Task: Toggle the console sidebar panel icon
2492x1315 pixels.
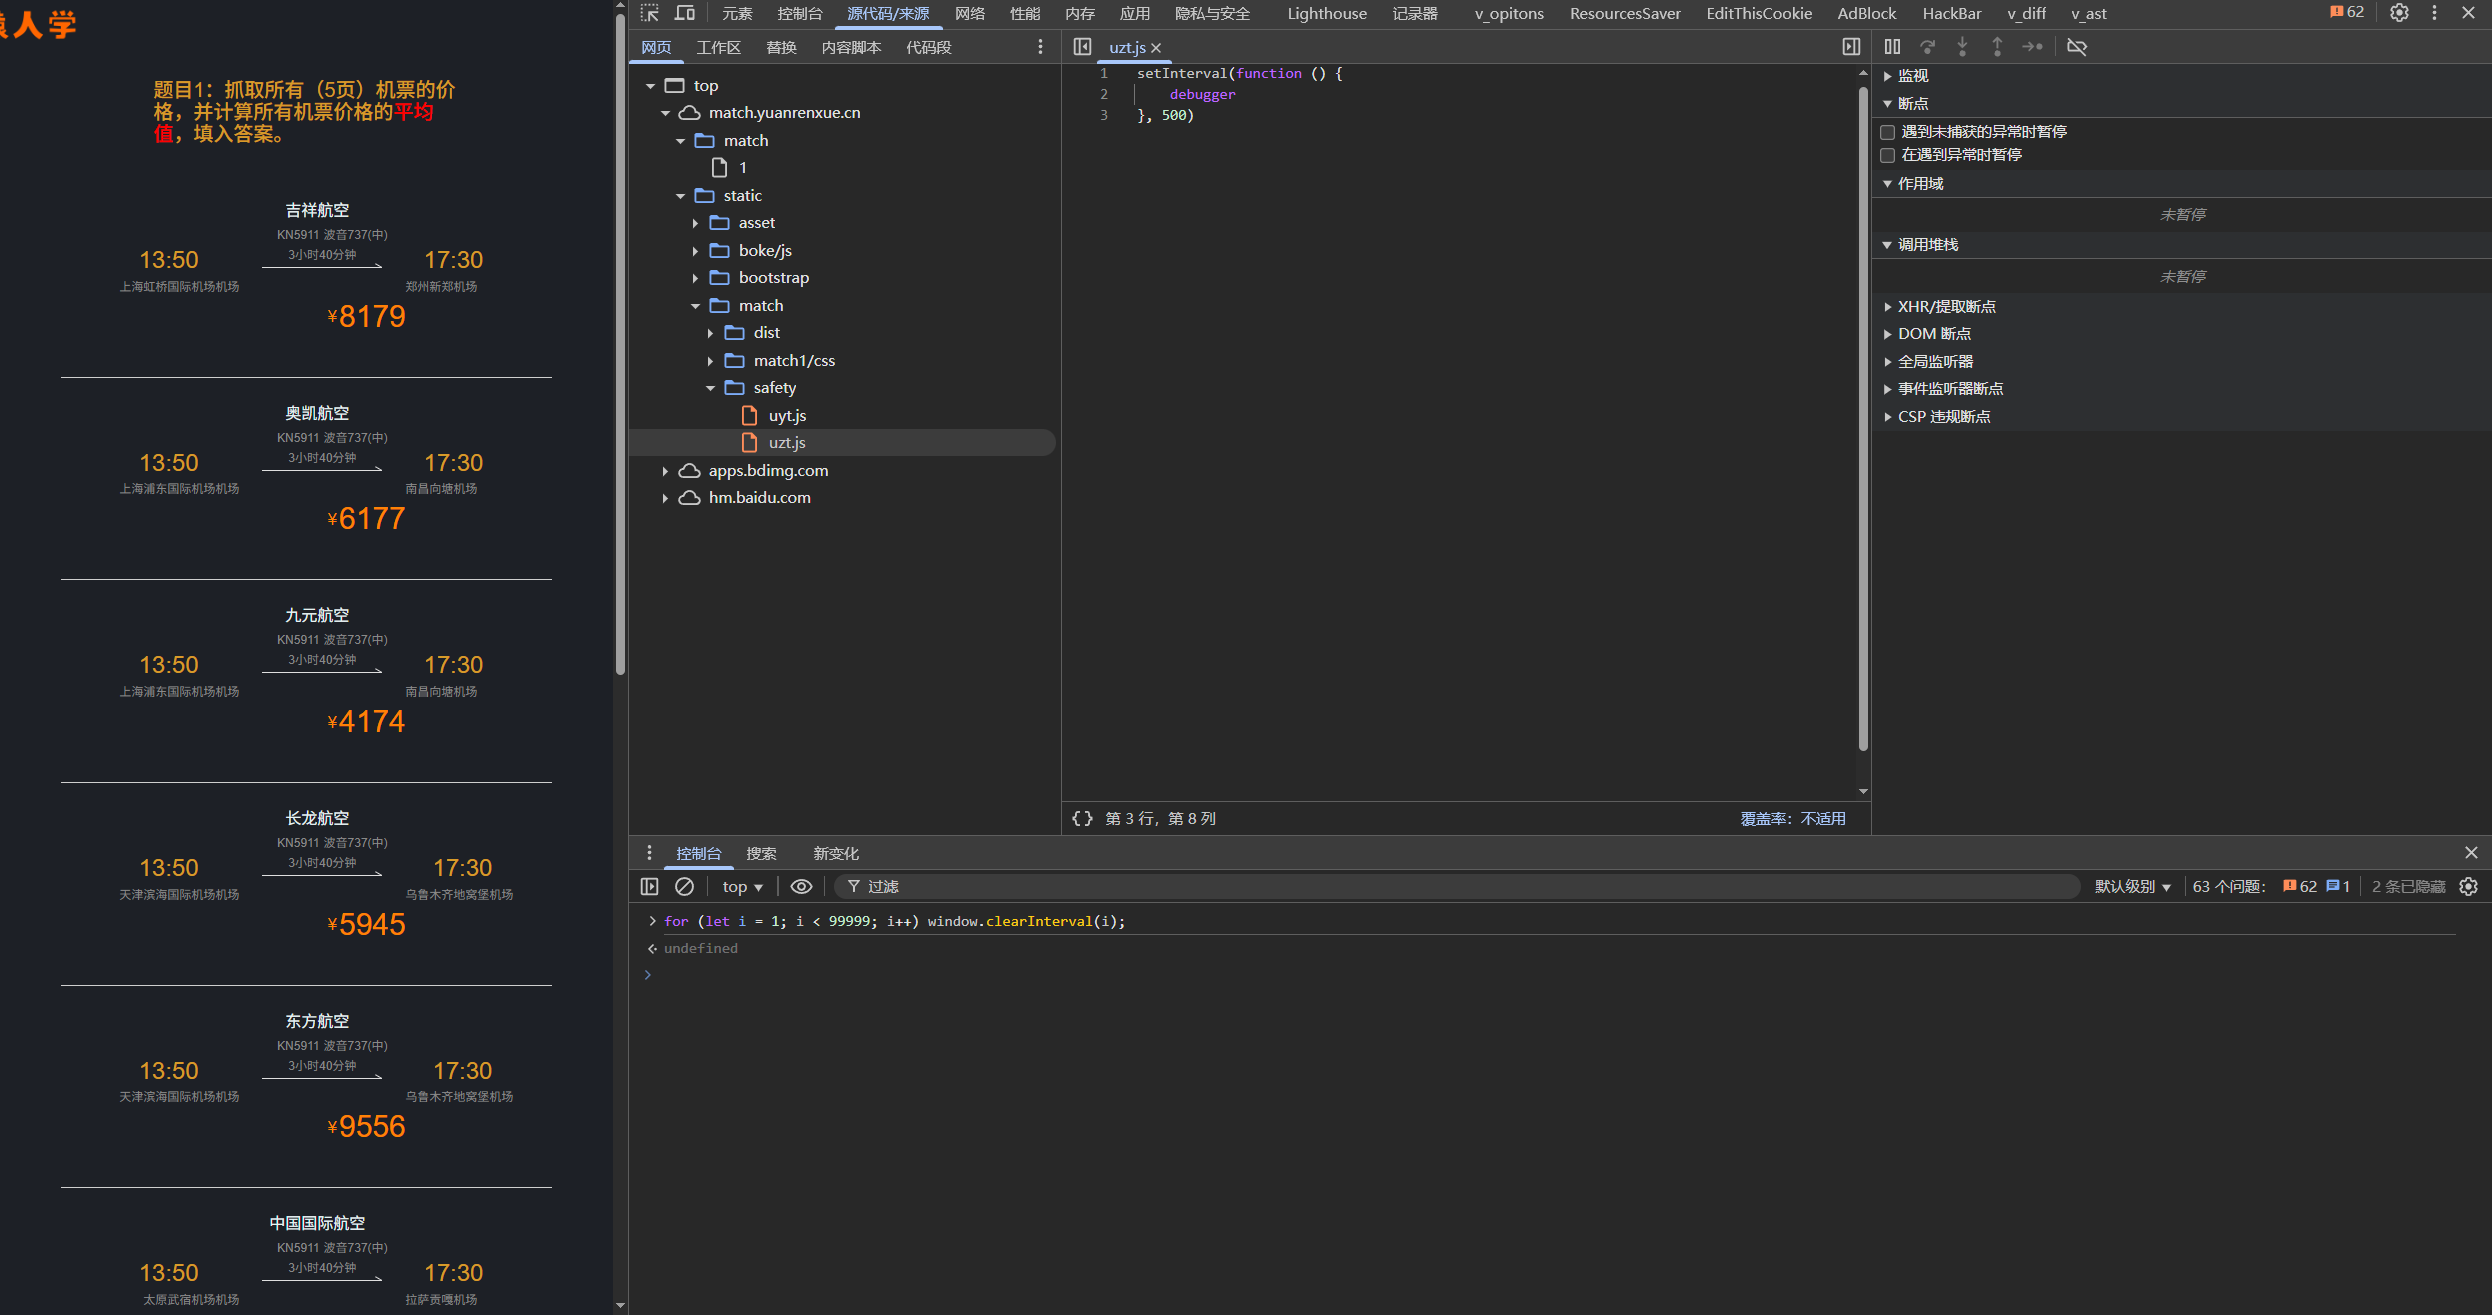Action: point(649,886)
